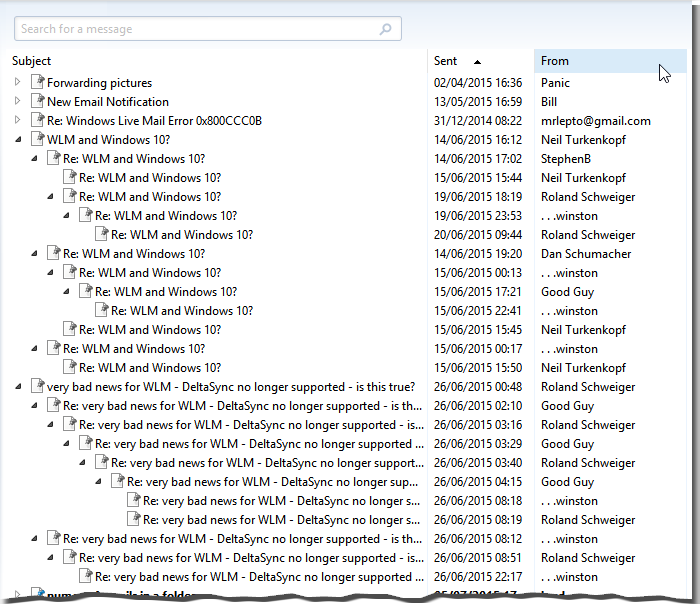700x607 pixels.
Task: Click message icon of reply sent 26/06/2015 03:29
Action: pyautogui.click(x=86, y=443)
